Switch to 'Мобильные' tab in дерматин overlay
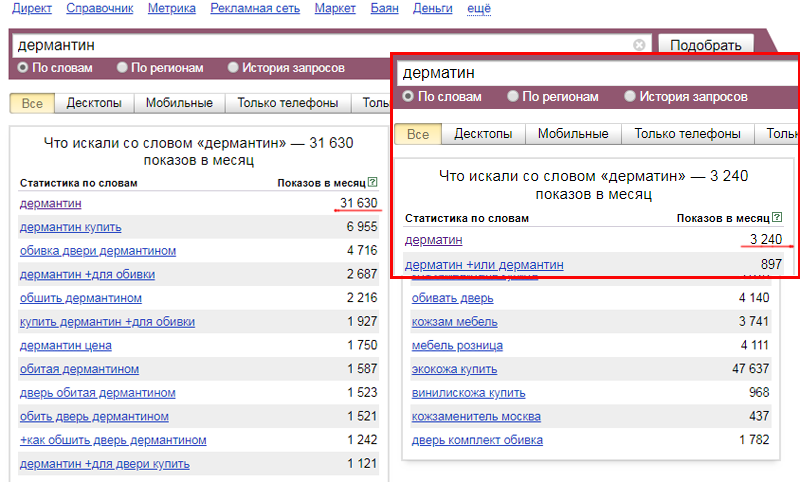Screen dimensions: 800x482 [573, 134]
